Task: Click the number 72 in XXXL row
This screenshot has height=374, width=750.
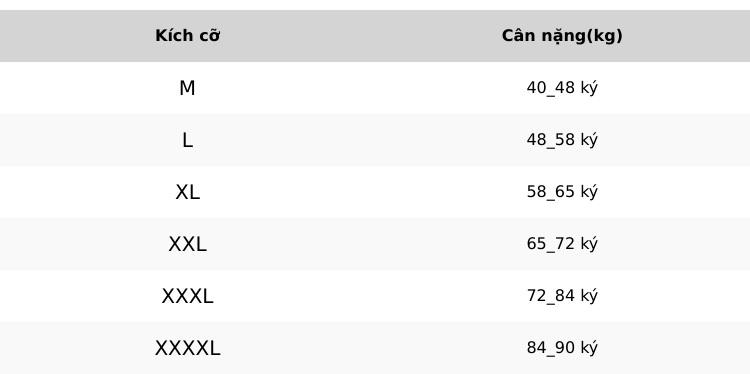Action: tap(536, 296)
